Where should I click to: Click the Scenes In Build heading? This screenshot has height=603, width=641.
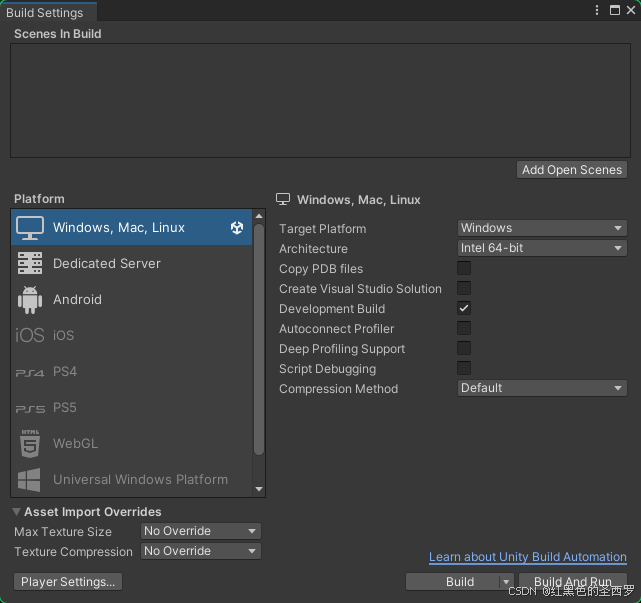(x=58, y=34)
